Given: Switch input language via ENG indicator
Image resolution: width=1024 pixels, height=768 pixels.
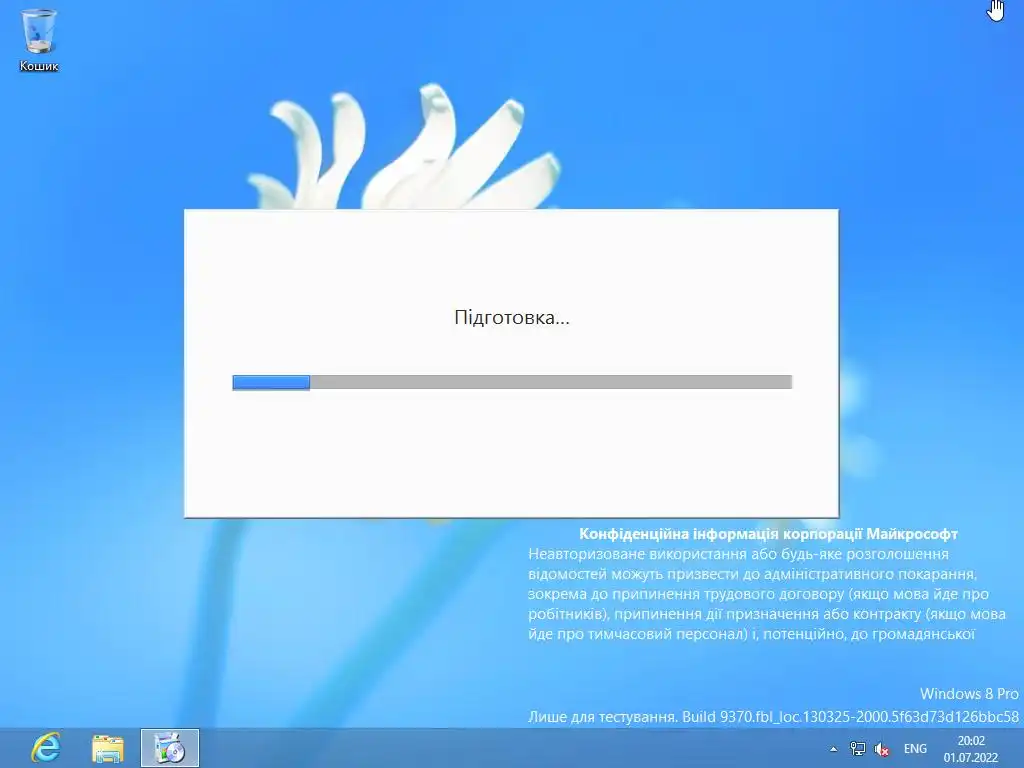Looking at the screenshot, I should pyautogui.click(x=915, y=748).
